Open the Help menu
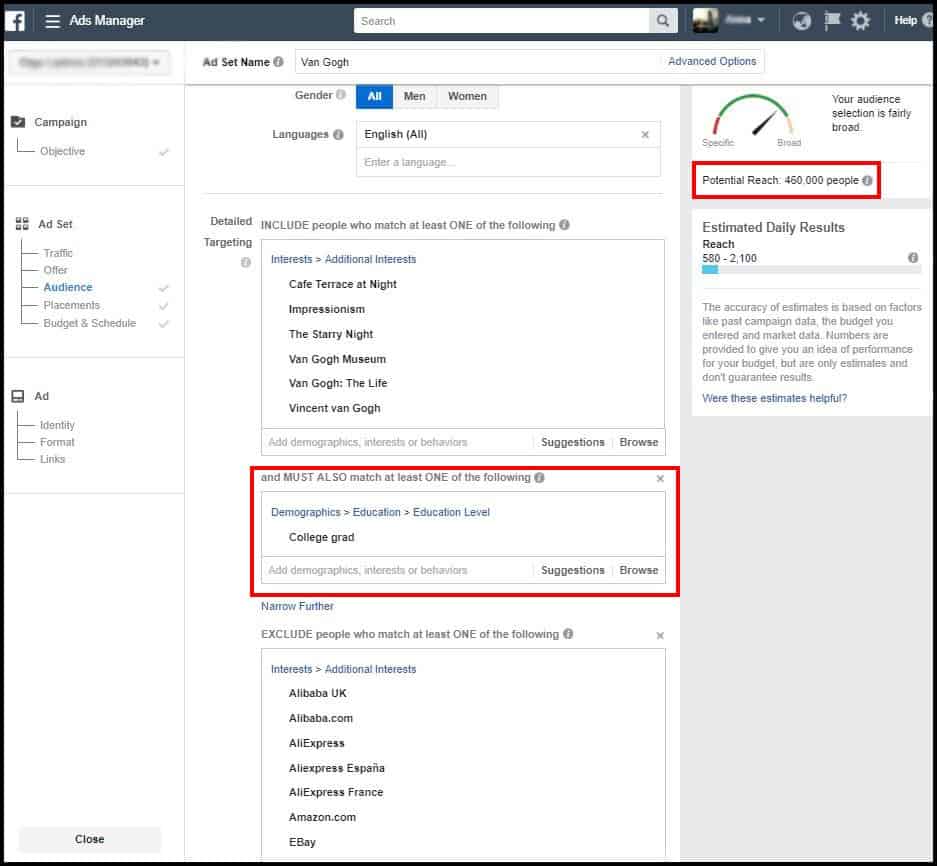The height and width of the screenshot is (866, 937). [x=906, y=21]
